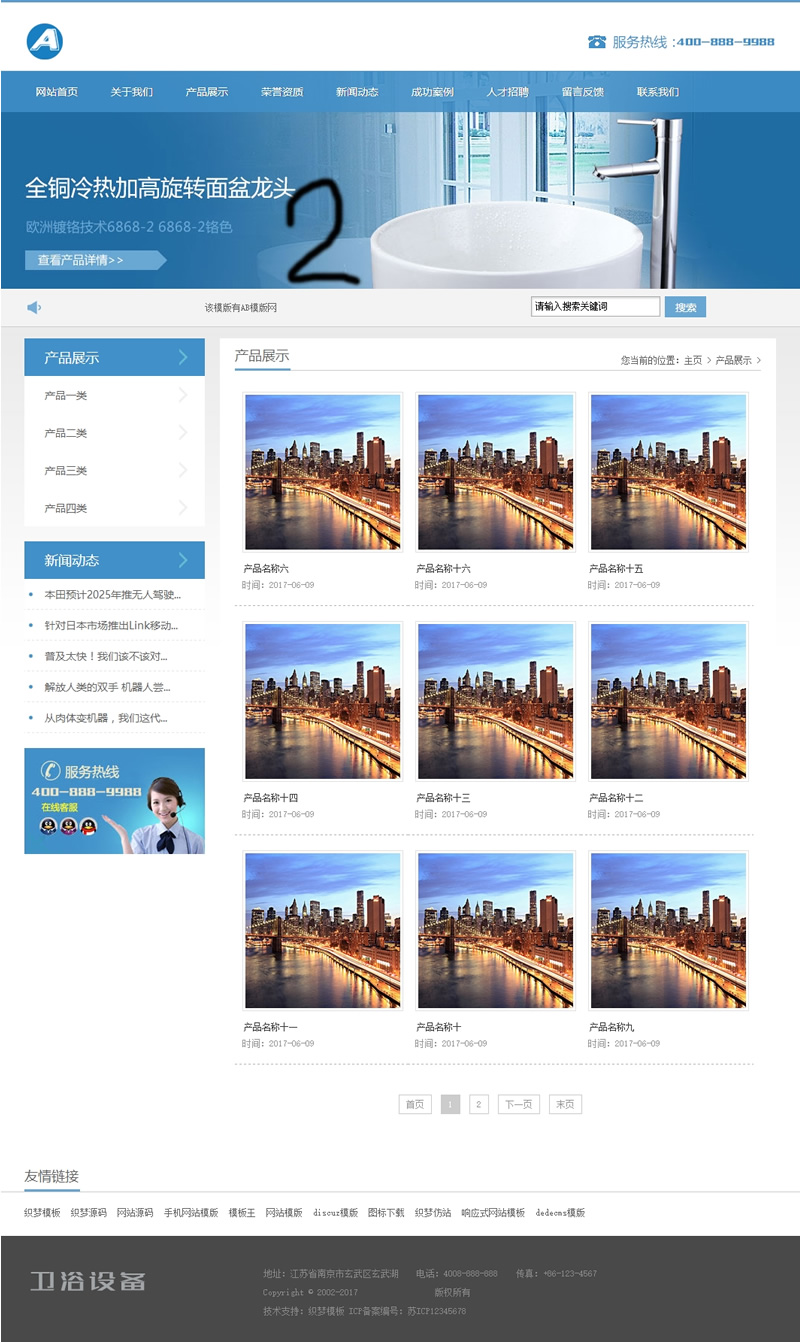Focus the search keyword input field

pos(595,307)
